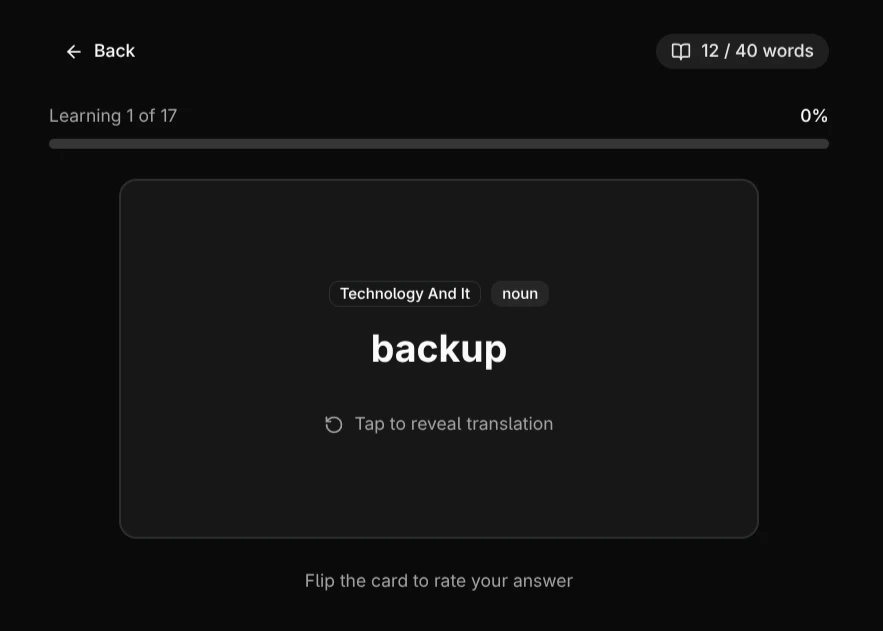Select the Technology And It category tag
Image resolution: width=883 pixels, height=631 pixels.
pos(404,294)
